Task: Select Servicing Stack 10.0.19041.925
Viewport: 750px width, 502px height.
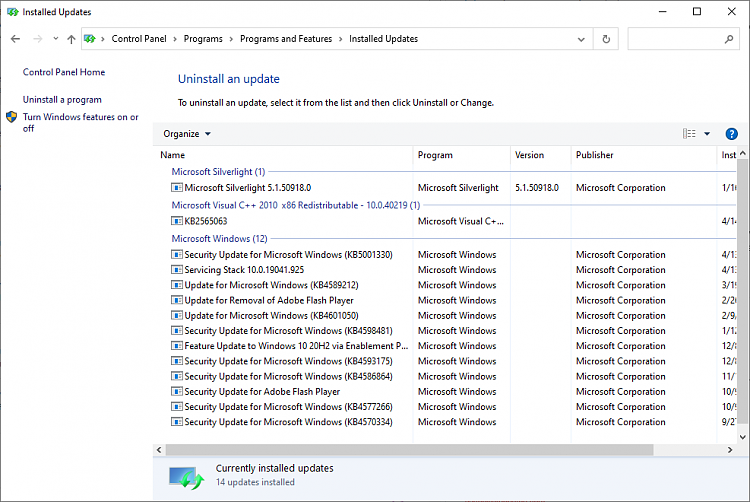Action: tap(452, 270)
